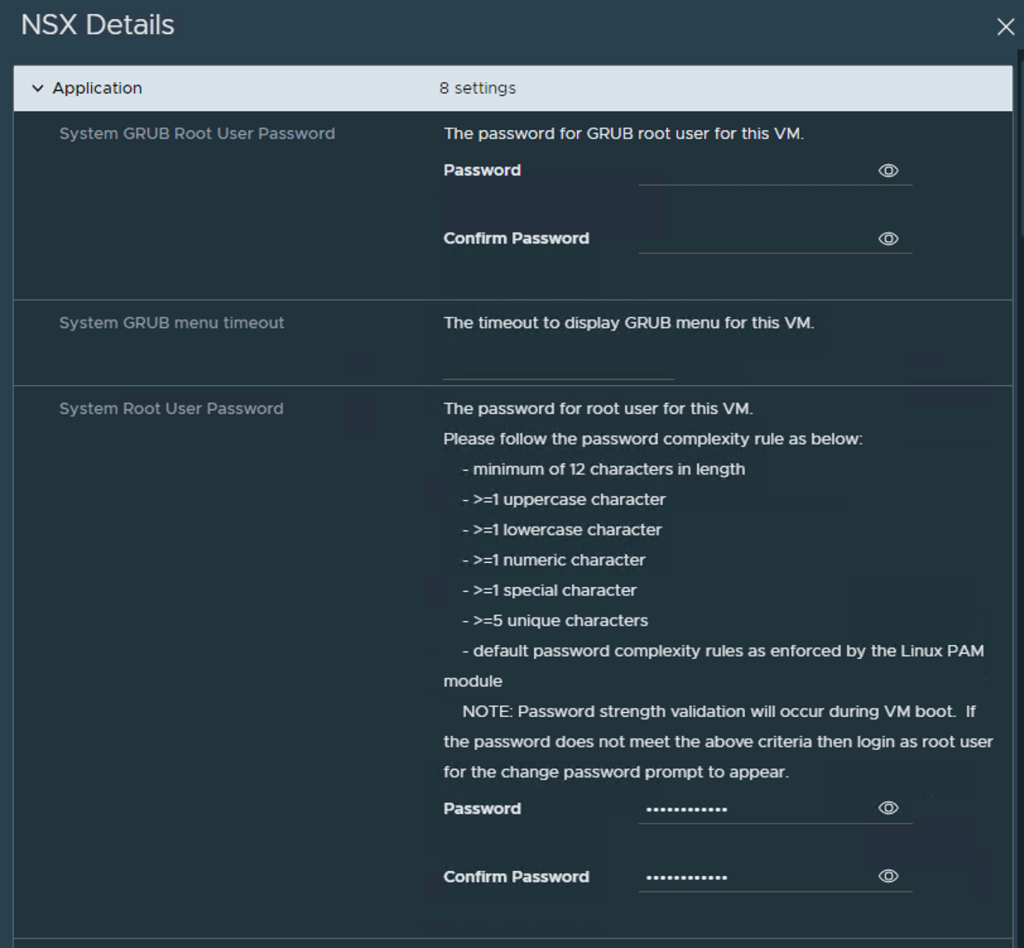Reveal the GRUB root Confirm Password entry
1024x948 pixels.
[x=888, y=239]
